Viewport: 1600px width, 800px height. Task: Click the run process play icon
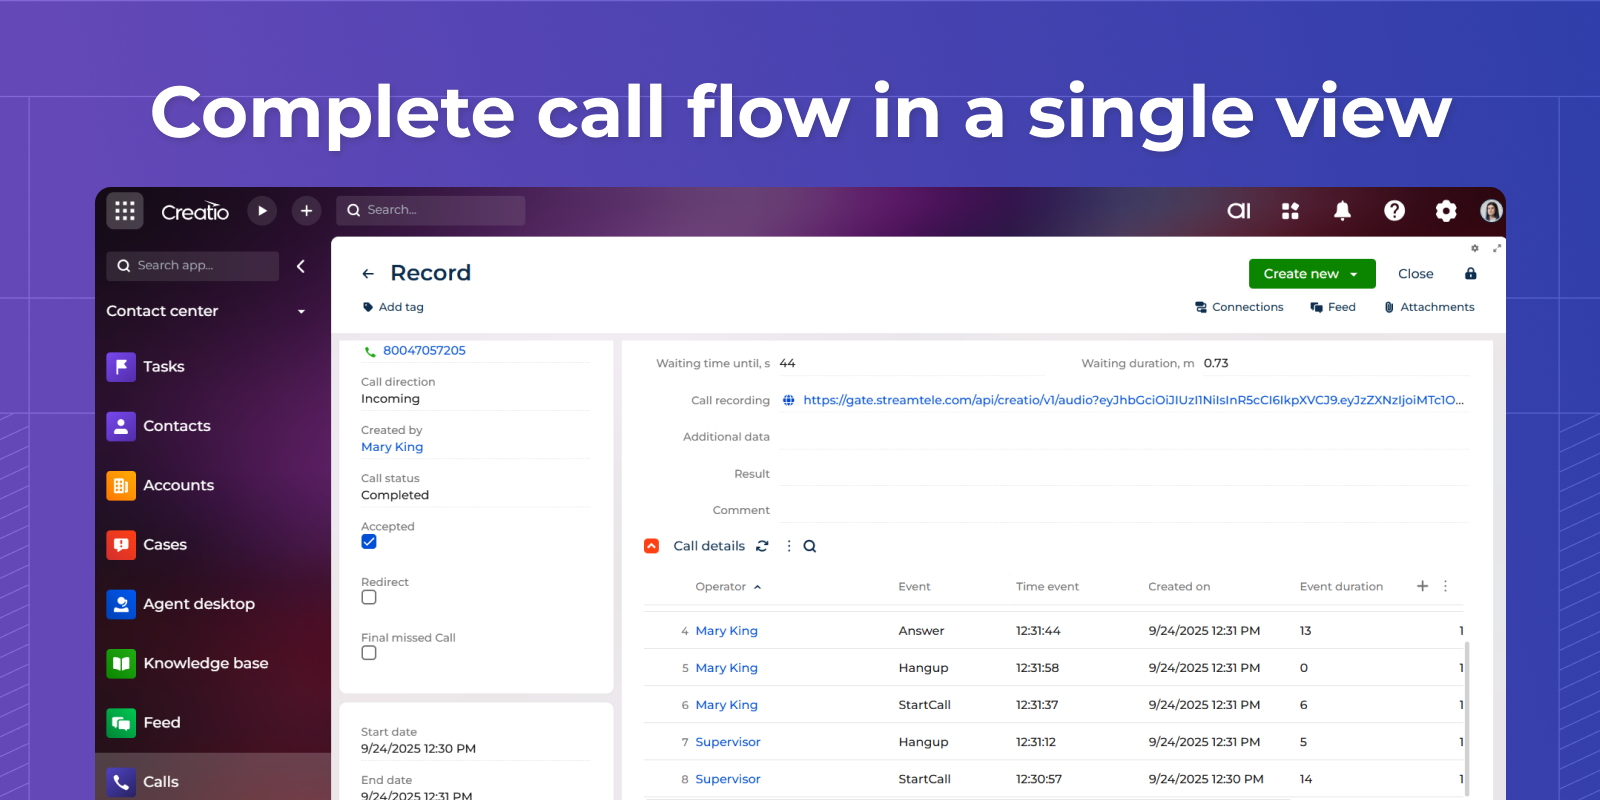click(x=262, y=211)
